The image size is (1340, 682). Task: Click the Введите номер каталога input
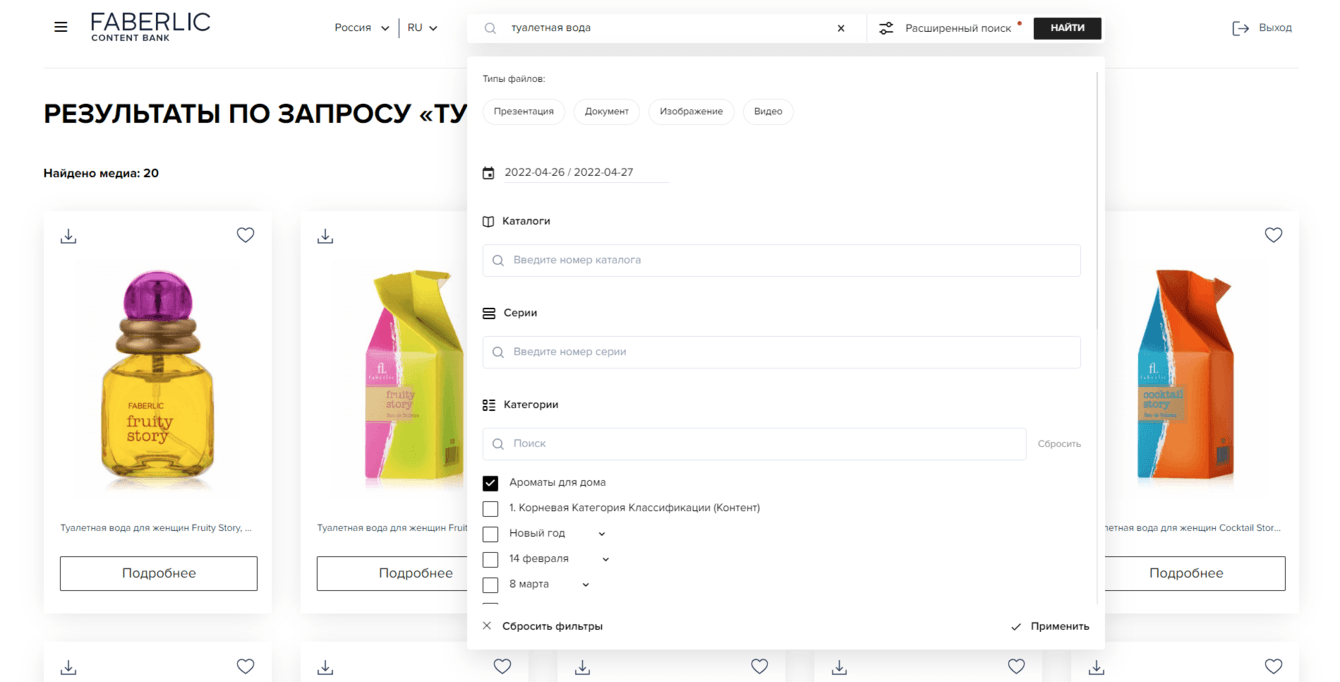coord(782,260)
